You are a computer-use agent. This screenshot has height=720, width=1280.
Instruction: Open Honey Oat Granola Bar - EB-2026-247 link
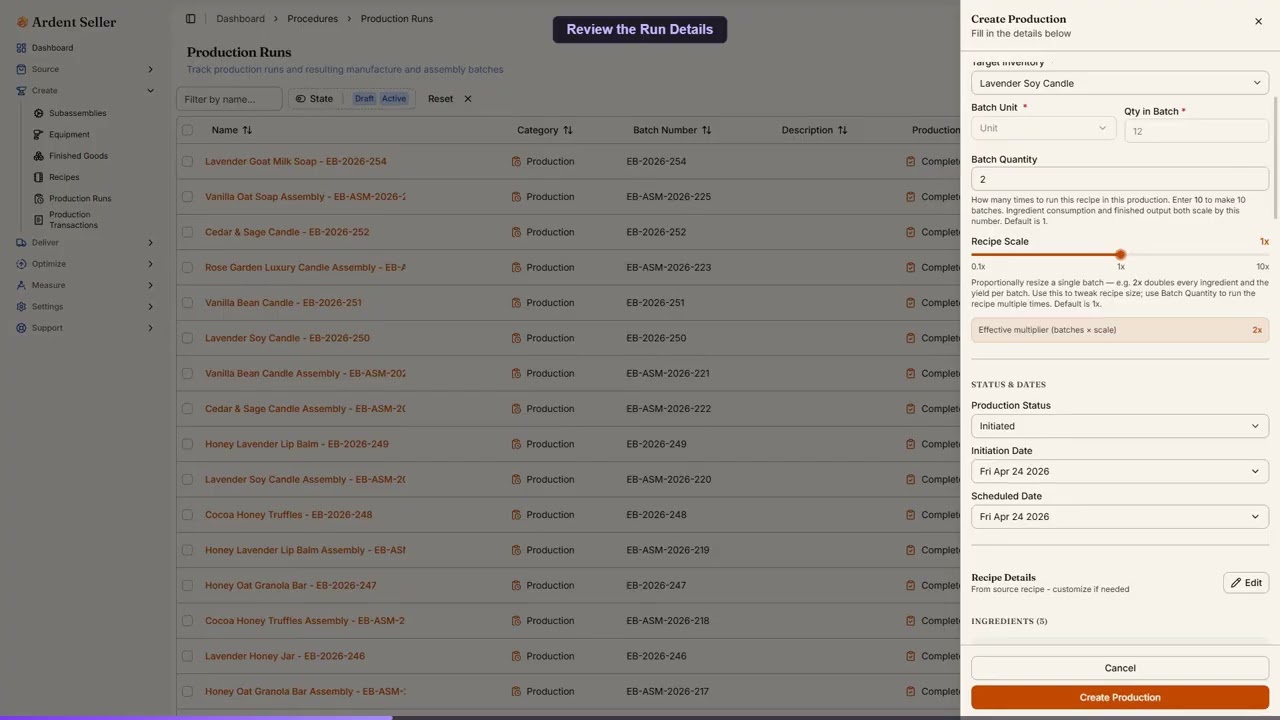pyautogui.click(x=291, y=585)
